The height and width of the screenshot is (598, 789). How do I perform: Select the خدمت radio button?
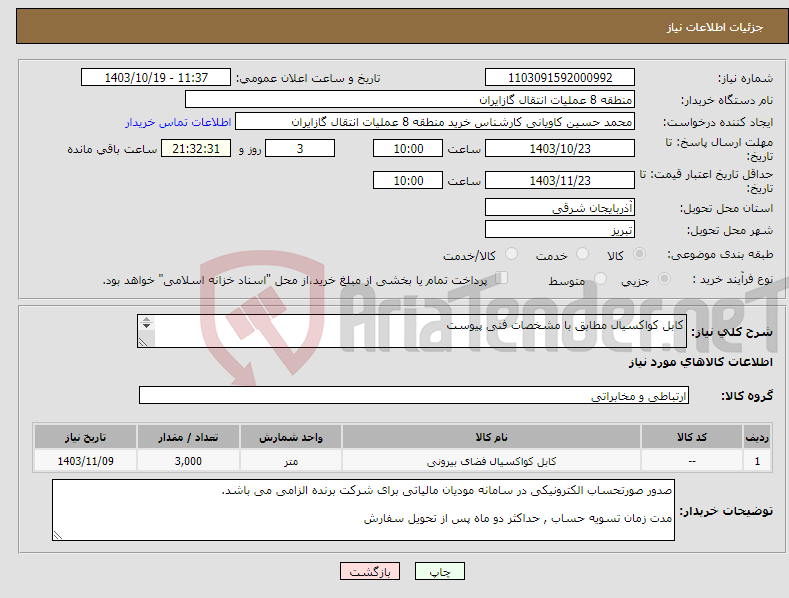point(582,254)
